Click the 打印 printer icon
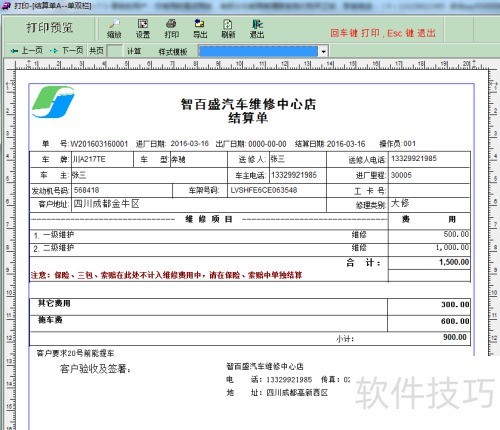The image size is (500, 430). pyautogui.click(x=171, y=24)
